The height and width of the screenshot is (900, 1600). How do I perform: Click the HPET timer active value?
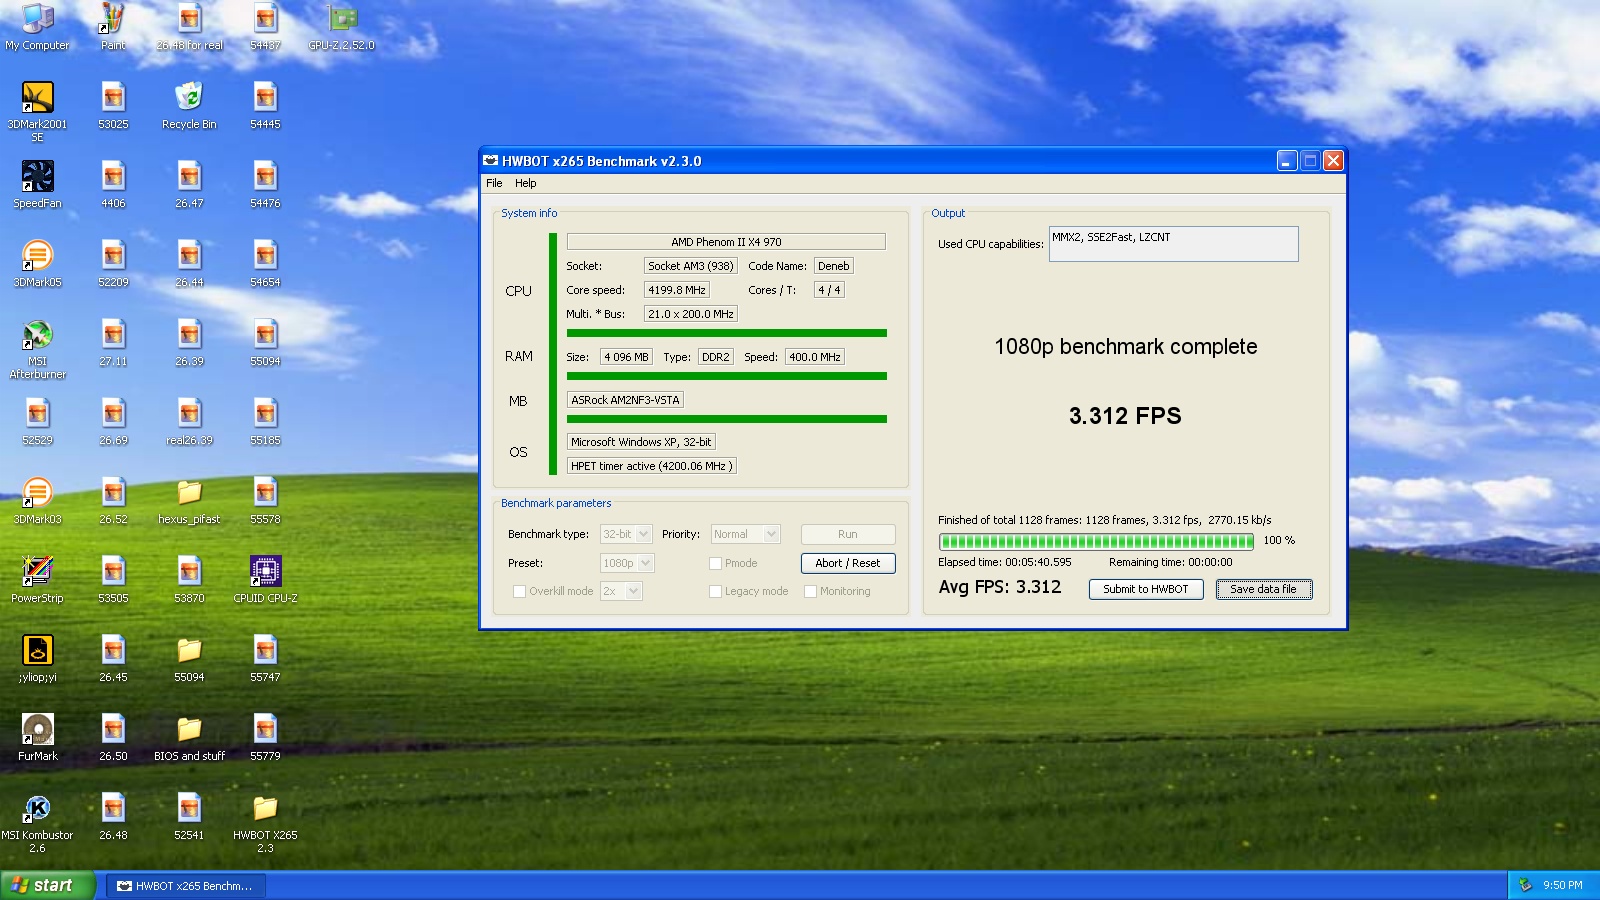(652, 466)
